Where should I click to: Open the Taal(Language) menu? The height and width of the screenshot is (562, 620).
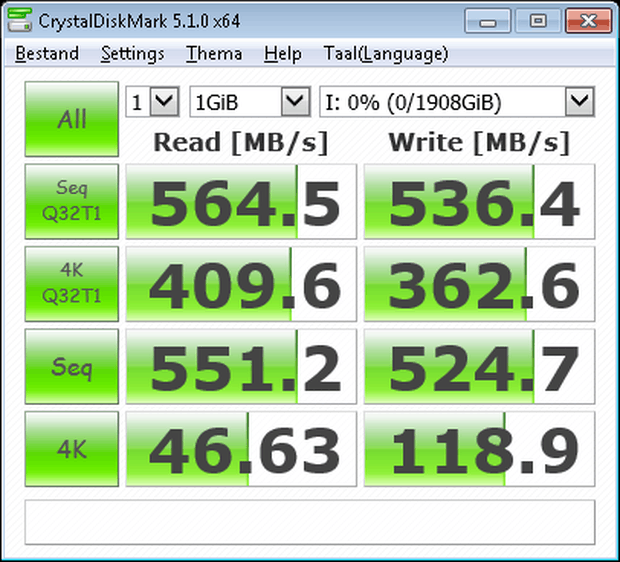click(386, 54)
